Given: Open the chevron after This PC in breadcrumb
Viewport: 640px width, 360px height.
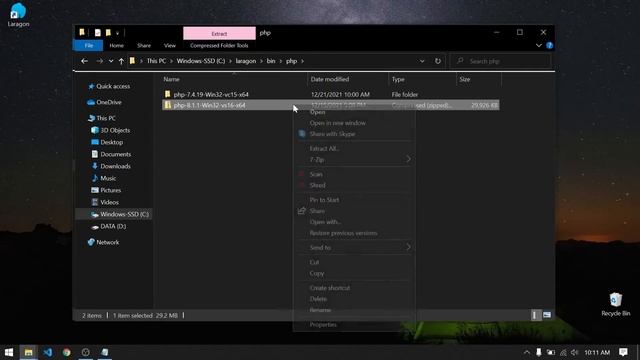Looking at the screenshot, I should click(171, 61).
